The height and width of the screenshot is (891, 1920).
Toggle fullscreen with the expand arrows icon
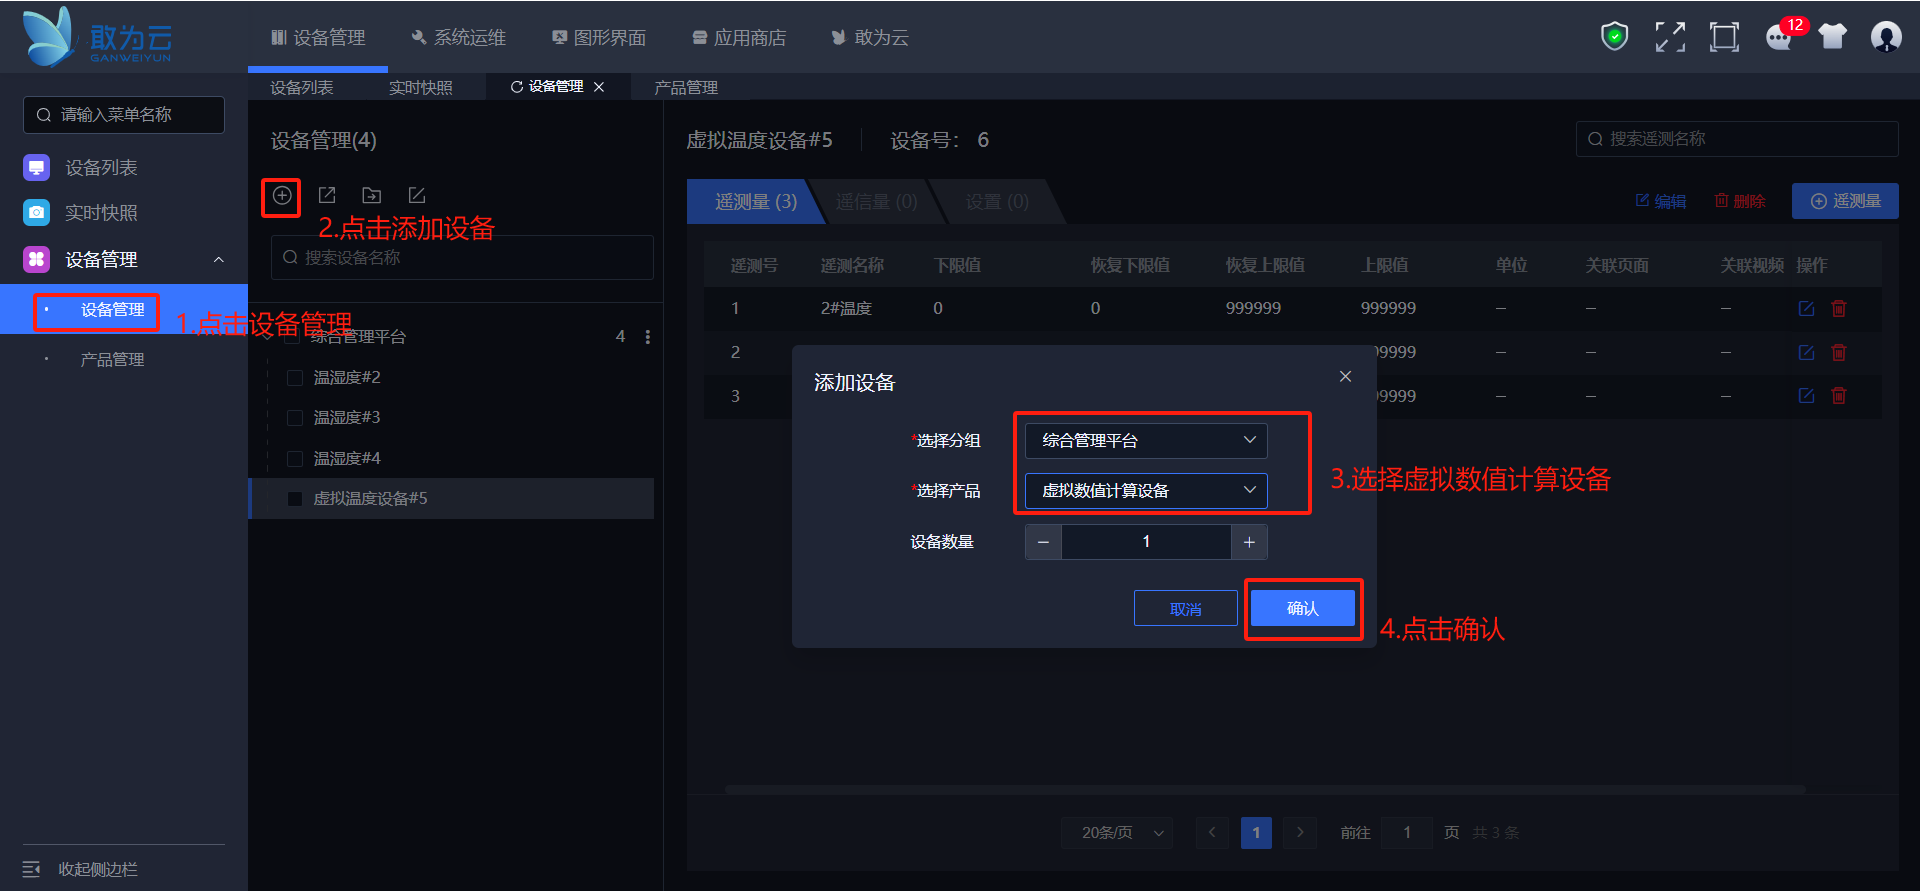(1670, 37)
